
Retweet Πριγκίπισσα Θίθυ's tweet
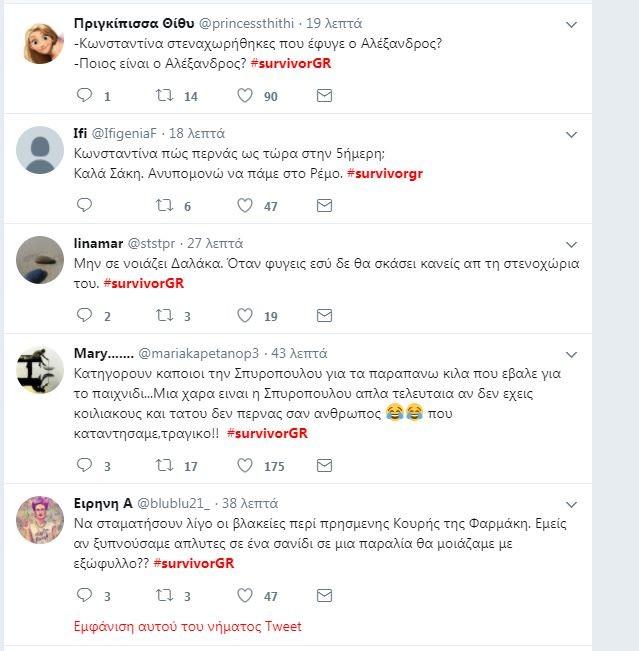(164, 96)
